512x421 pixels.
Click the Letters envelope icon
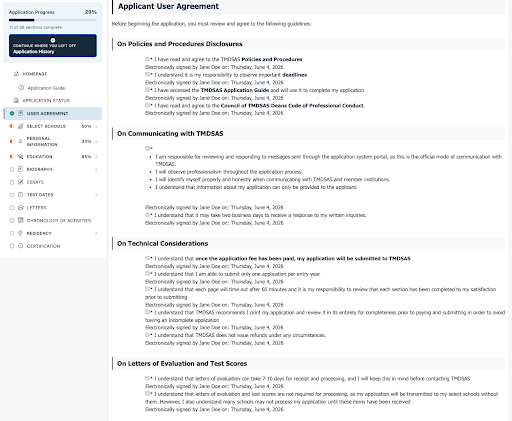coord(20,207)
